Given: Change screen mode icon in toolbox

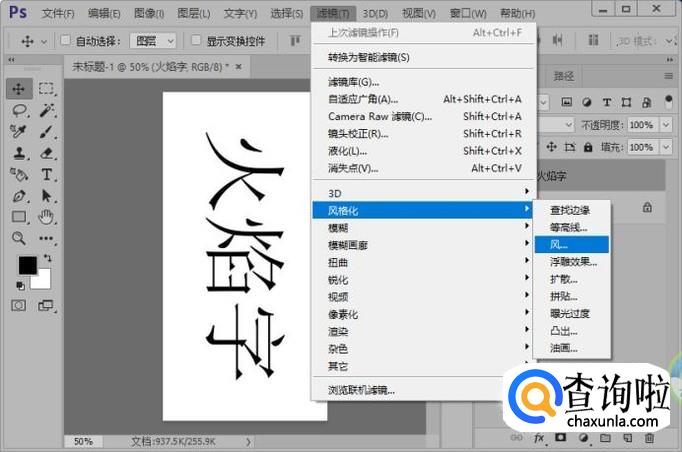Looking at the screenshot, I should 46,305.
